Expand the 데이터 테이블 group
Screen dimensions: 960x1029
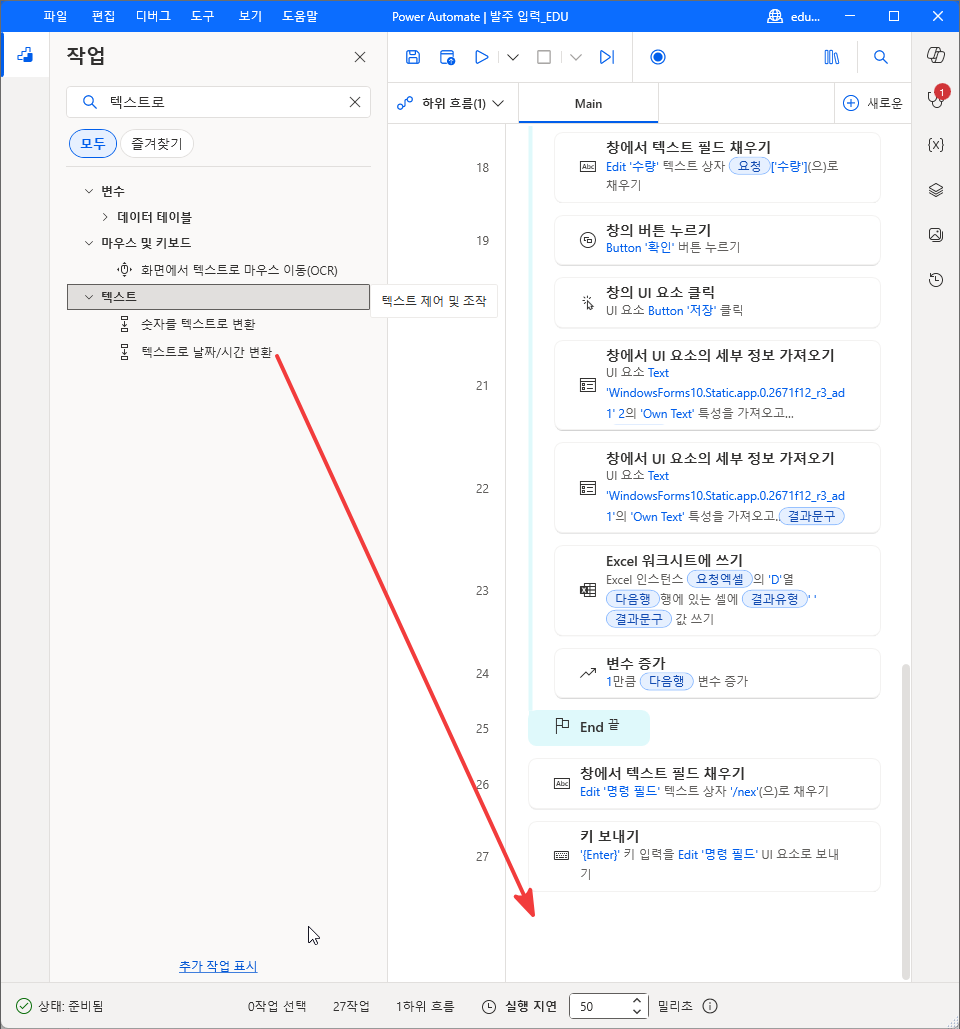[105, 217]
